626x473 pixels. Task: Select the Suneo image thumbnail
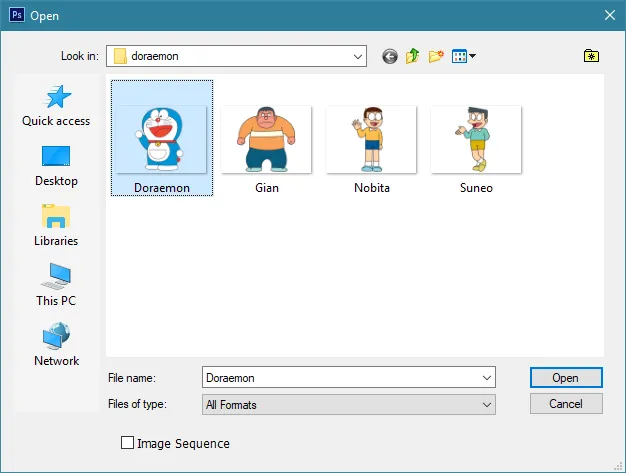[x=476, y=139]
